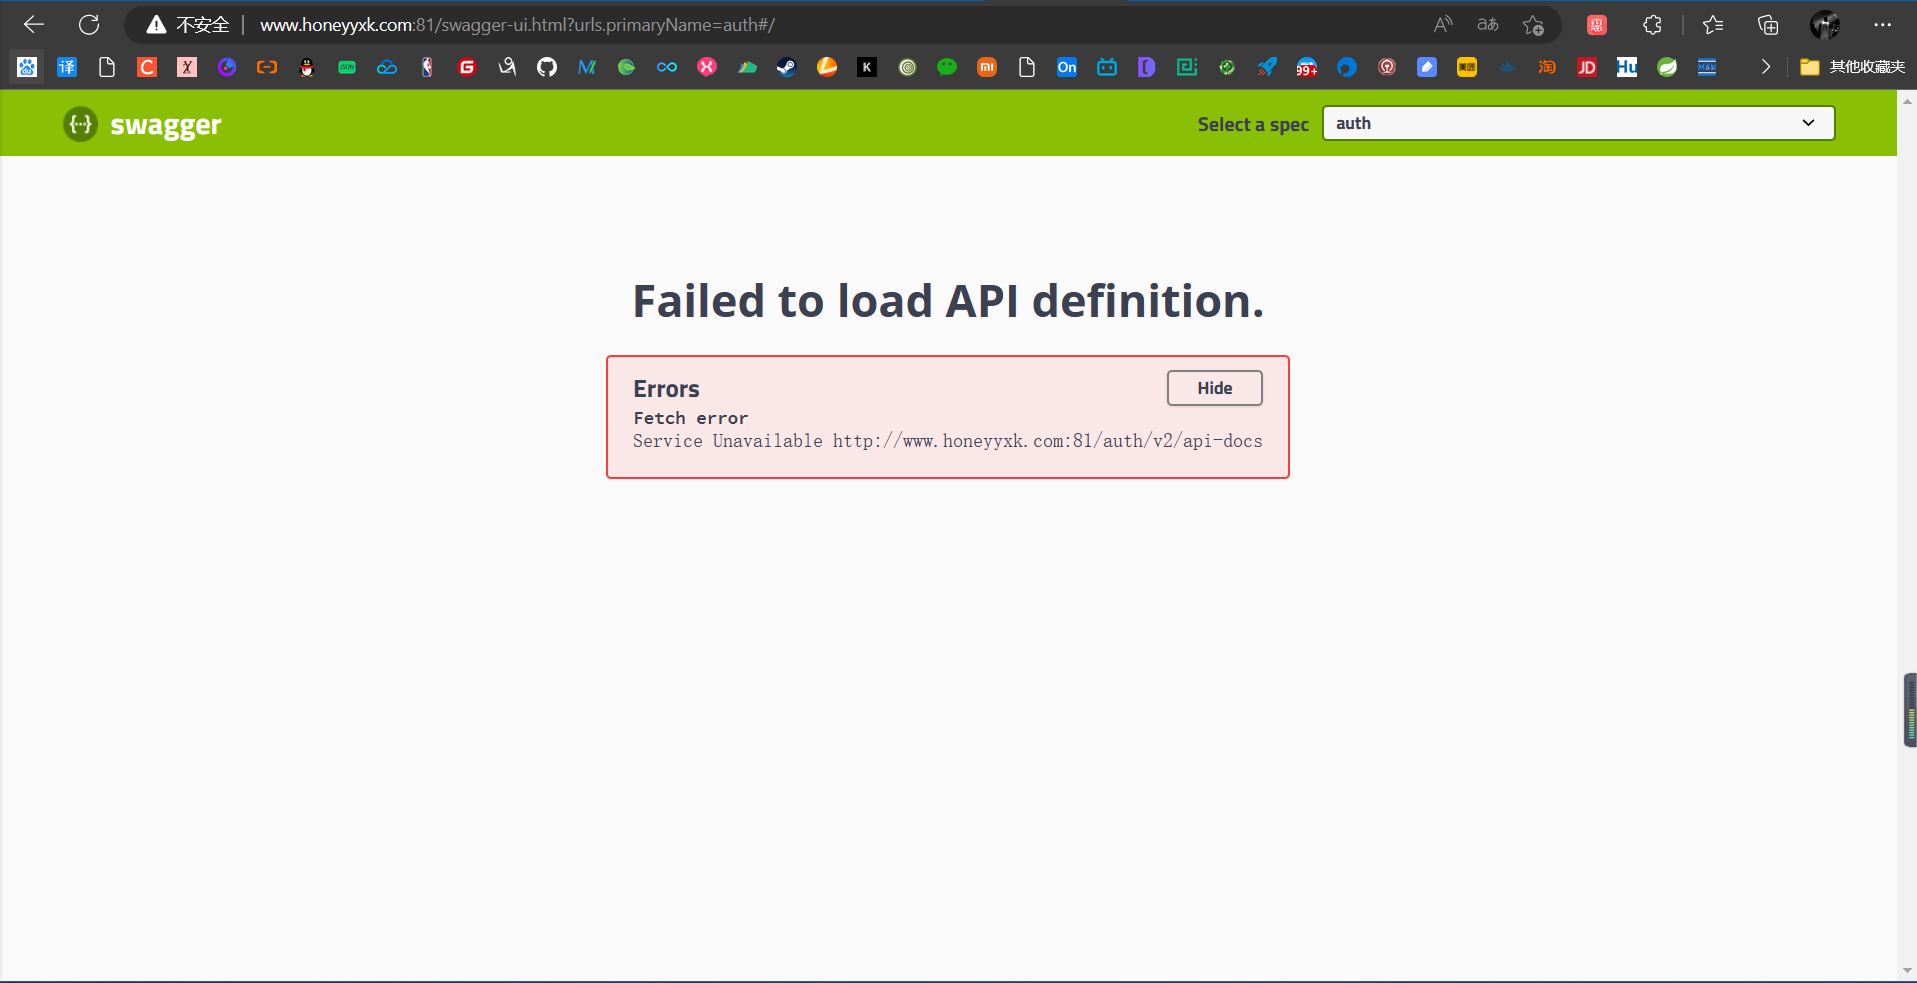The height and width of the screenshot is (983, 1917).
Task: Click the Errors heading text
Action: pos(666,389)
